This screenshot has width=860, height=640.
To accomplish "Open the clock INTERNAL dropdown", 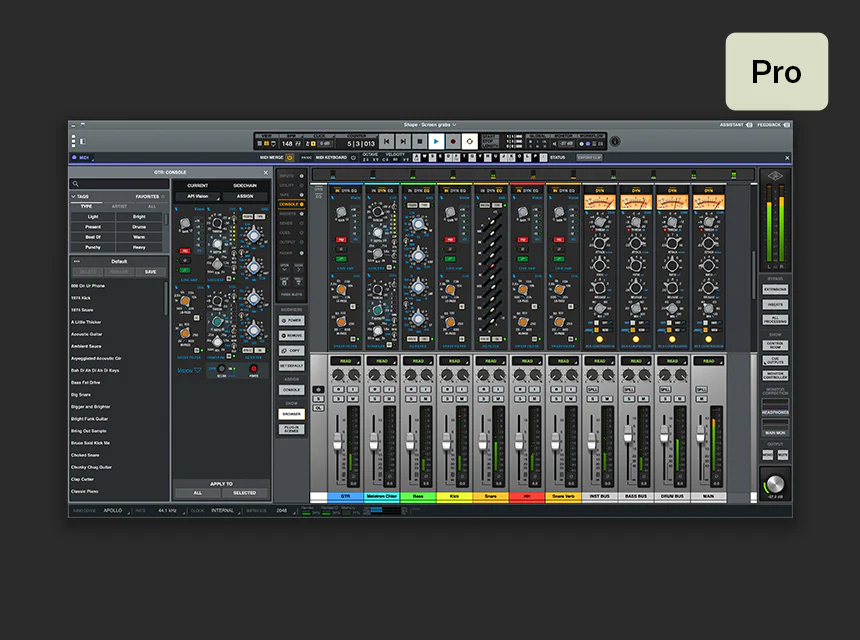I will pos(225,511).
